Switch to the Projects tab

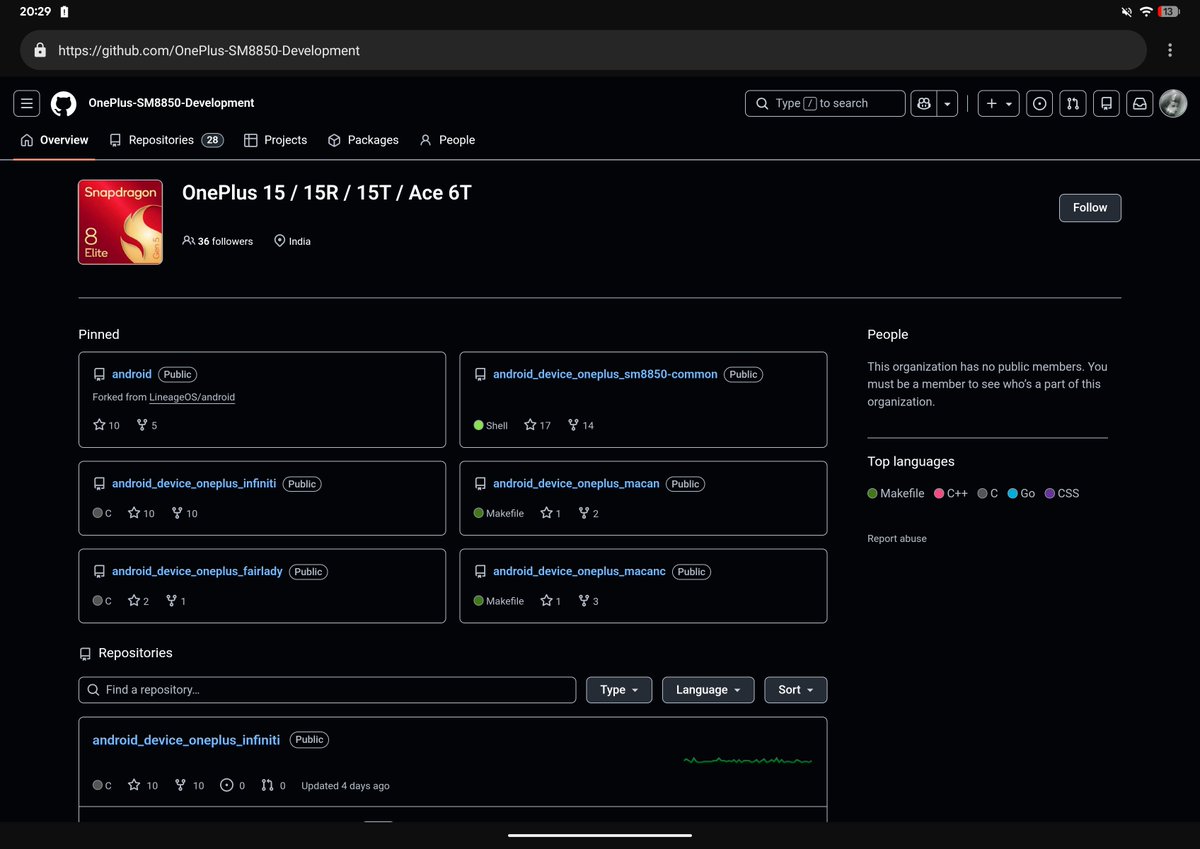coord(275,140)
